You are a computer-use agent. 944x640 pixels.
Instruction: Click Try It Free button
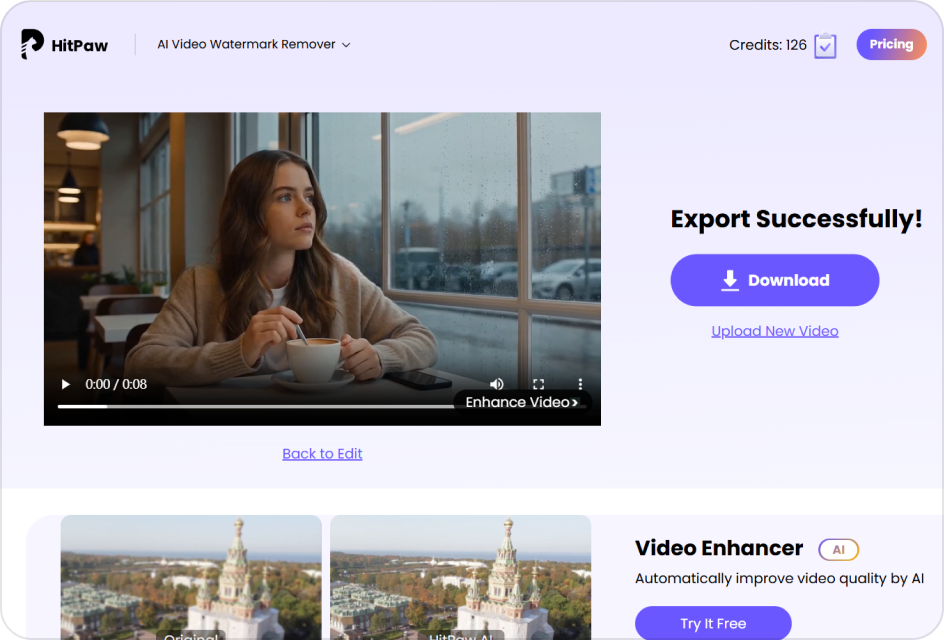click(x=713, y=623)
